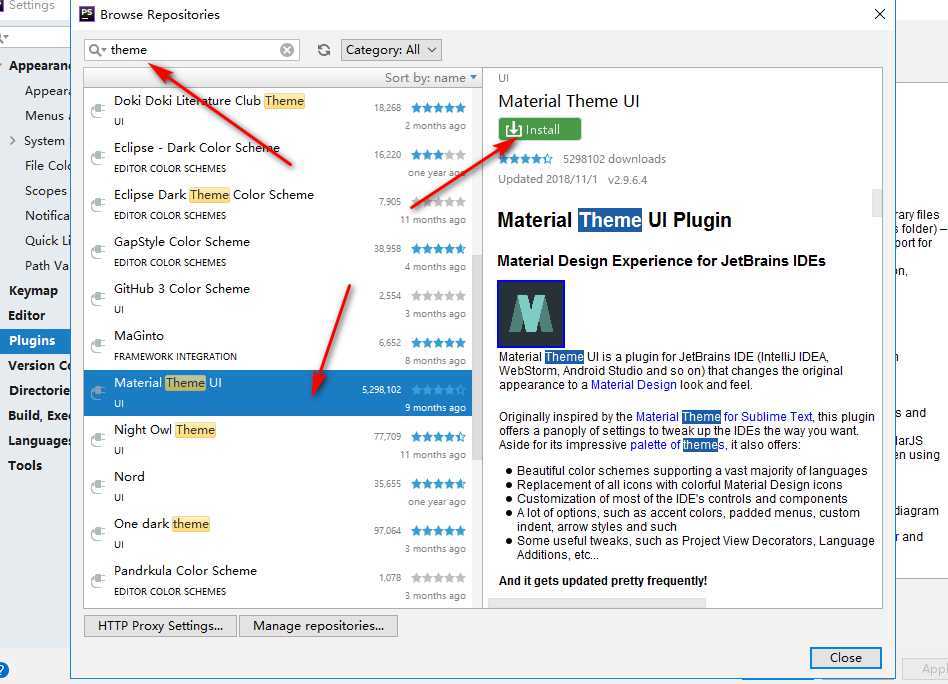This screenshot has width=948, height=684.
Task: Select Plugins in Settings sidebar
Action: click(35, 340)
